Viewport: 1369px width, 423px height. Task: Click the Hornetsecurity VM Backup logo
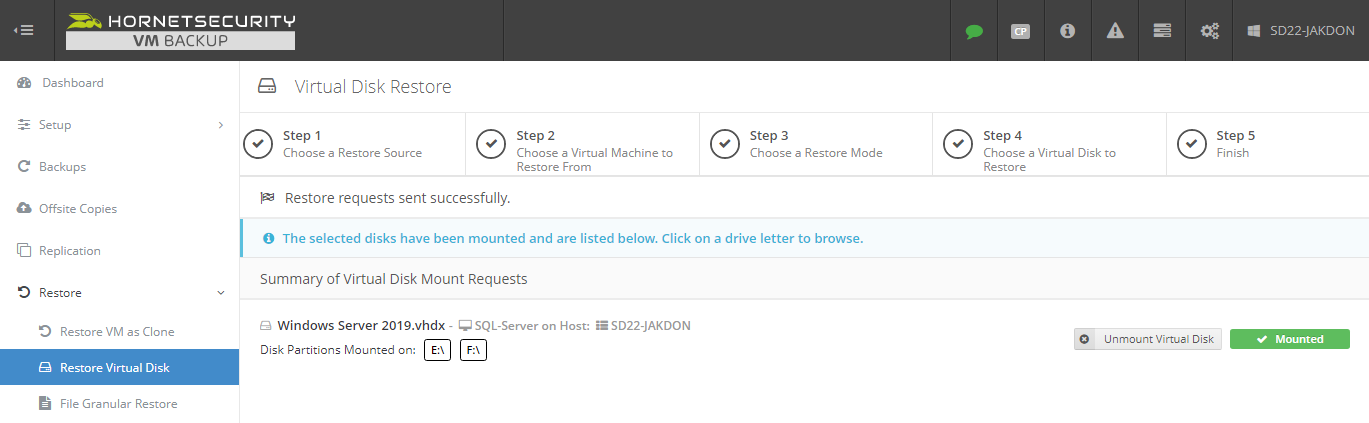coord(180,31)
